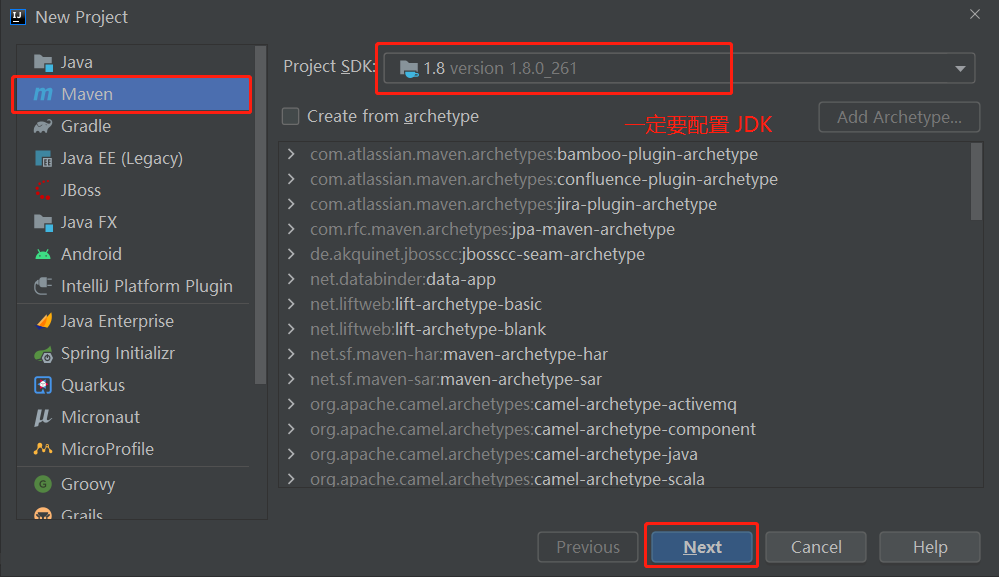This screenshot has width=999, height=577.
Task: Click the Next button
Action: 702,547
